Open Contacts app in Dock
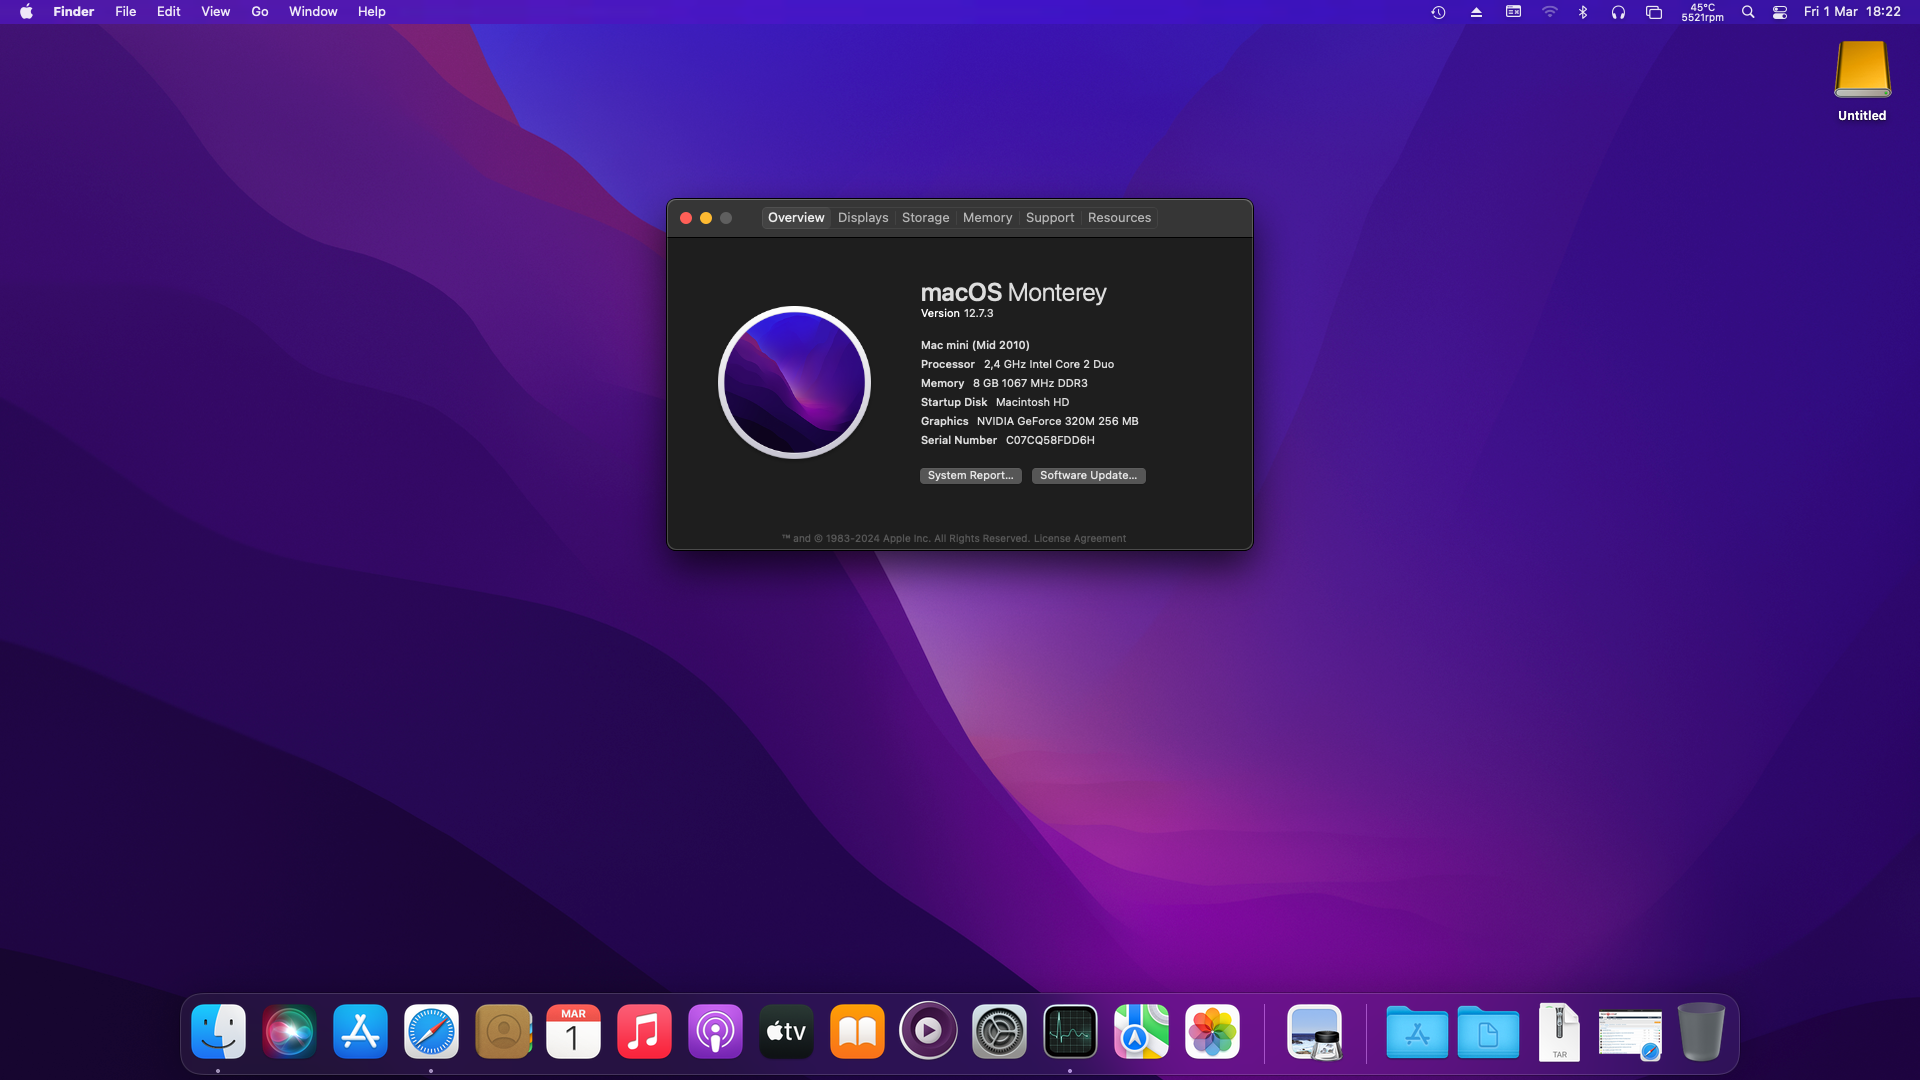The width and height of the screenshot is (1920, 1080). (x=503, y=1031)
